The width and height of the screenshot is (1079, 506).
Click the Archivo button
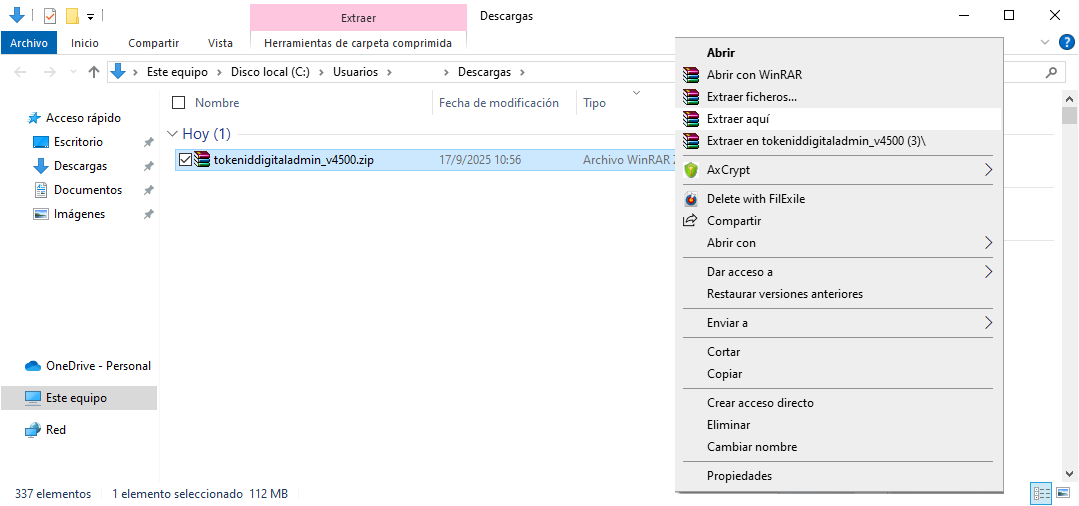[x=29, y=43]
